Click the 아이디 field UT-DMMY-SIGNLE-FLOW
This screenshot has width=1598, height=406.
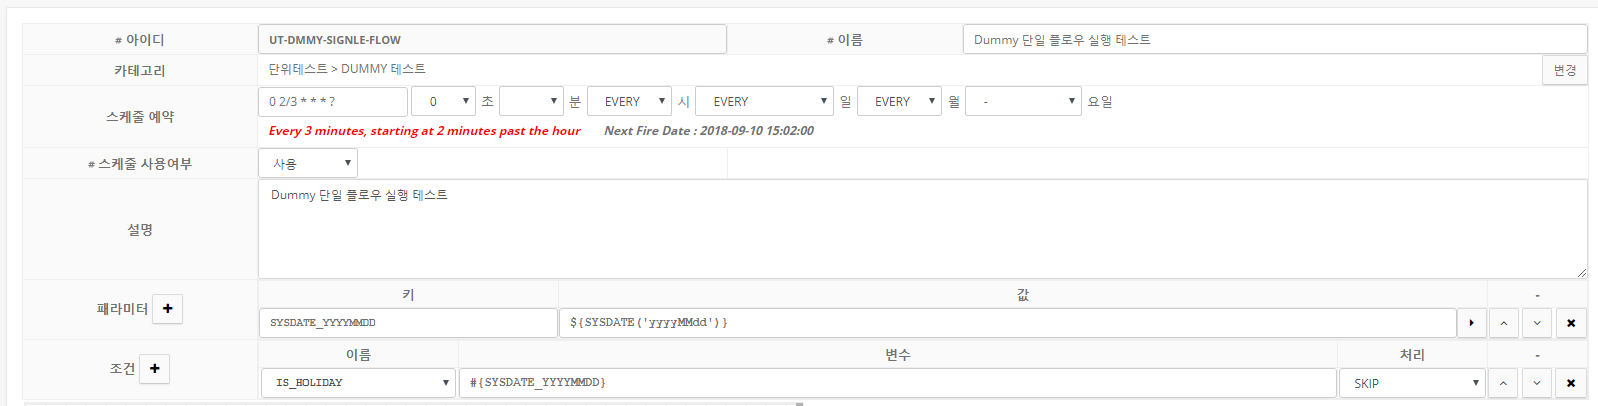pyautogui.click(x=492, y=40)
